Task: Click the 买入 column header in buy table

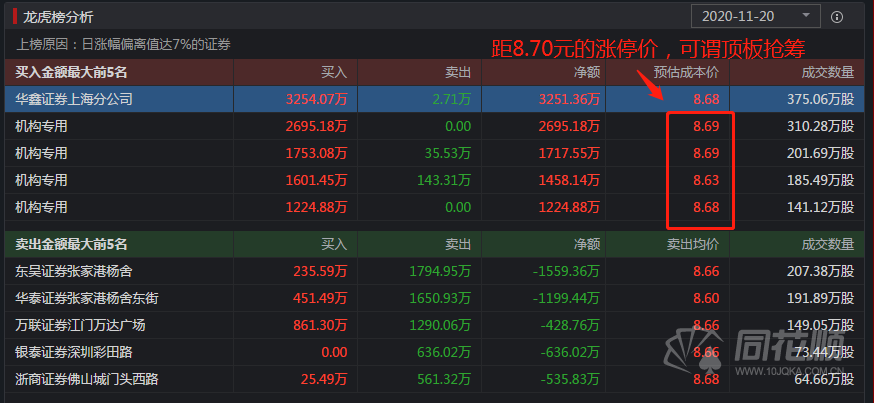Action: tap(334, 72)
